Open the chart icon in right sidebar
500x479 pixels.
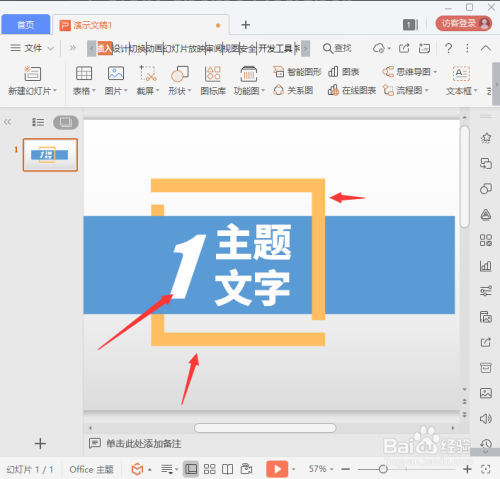point(486,266)
